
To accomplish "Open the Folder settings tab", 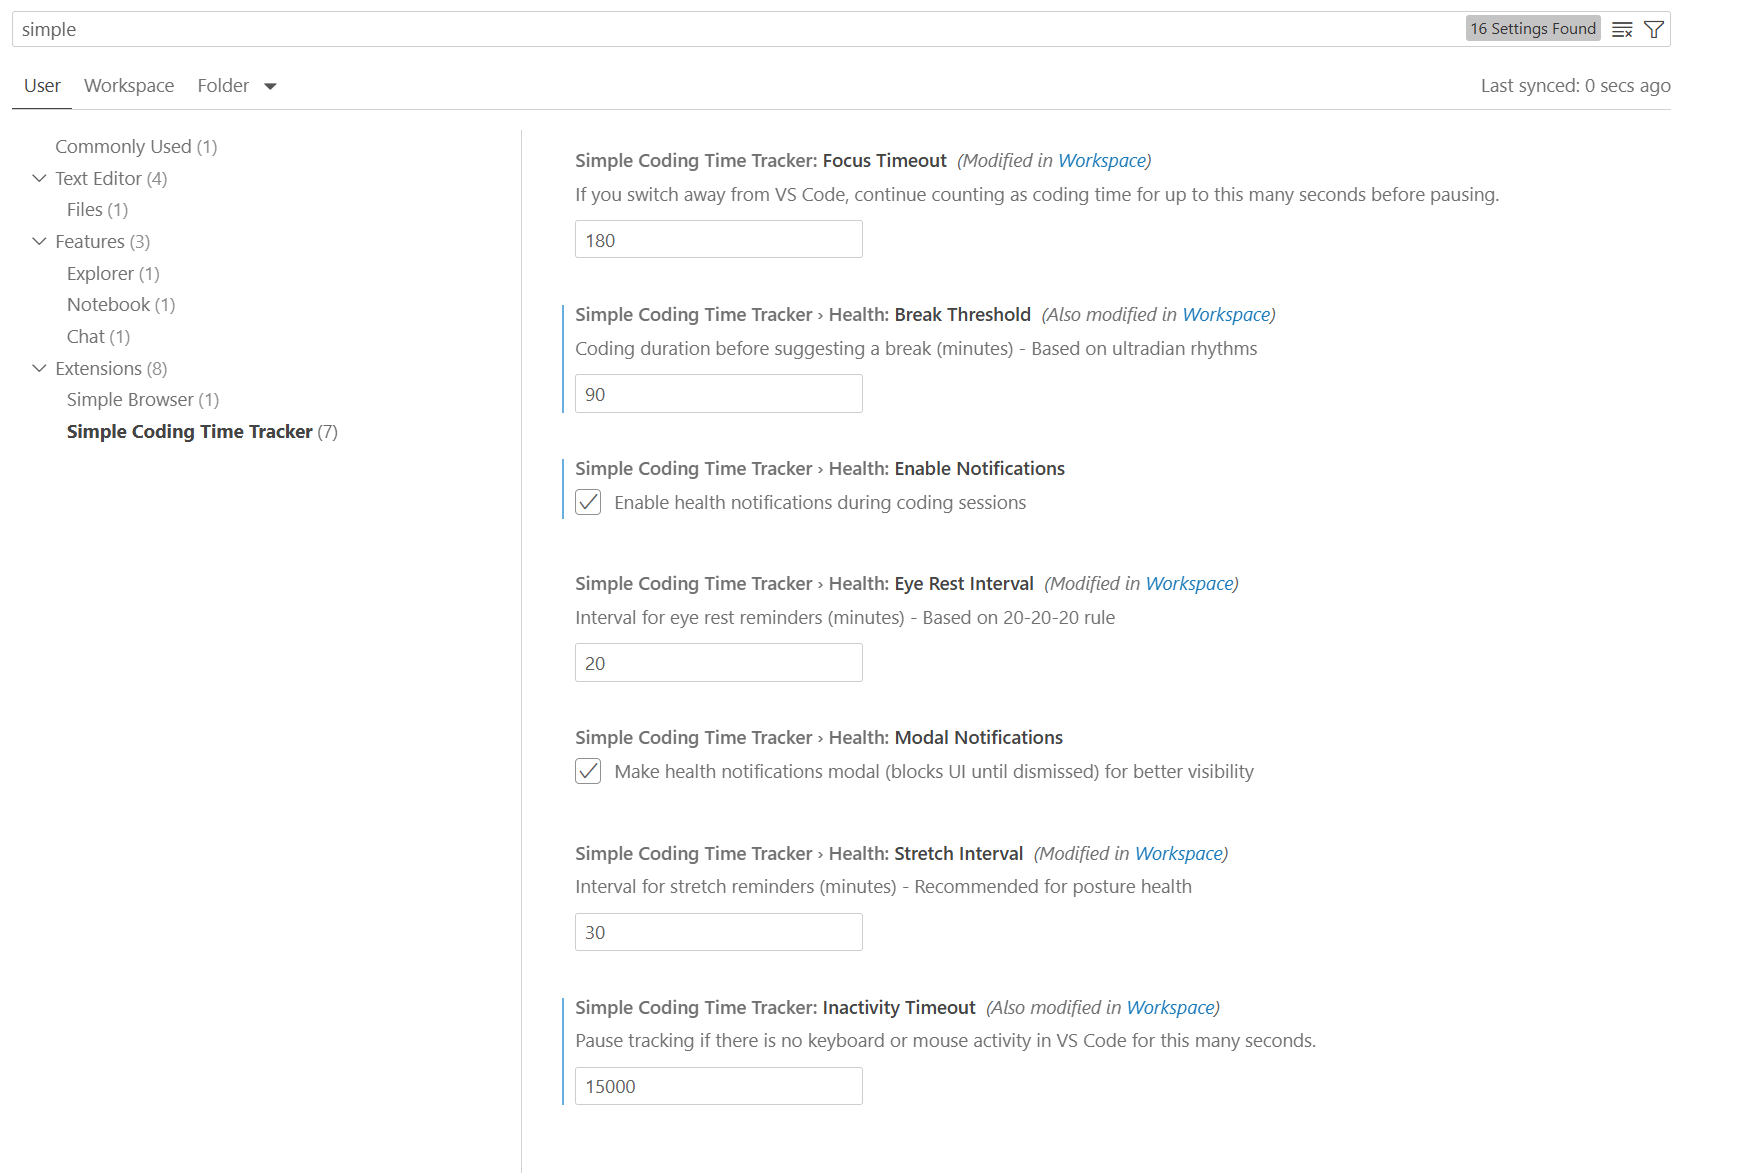I will pos(223,86).
